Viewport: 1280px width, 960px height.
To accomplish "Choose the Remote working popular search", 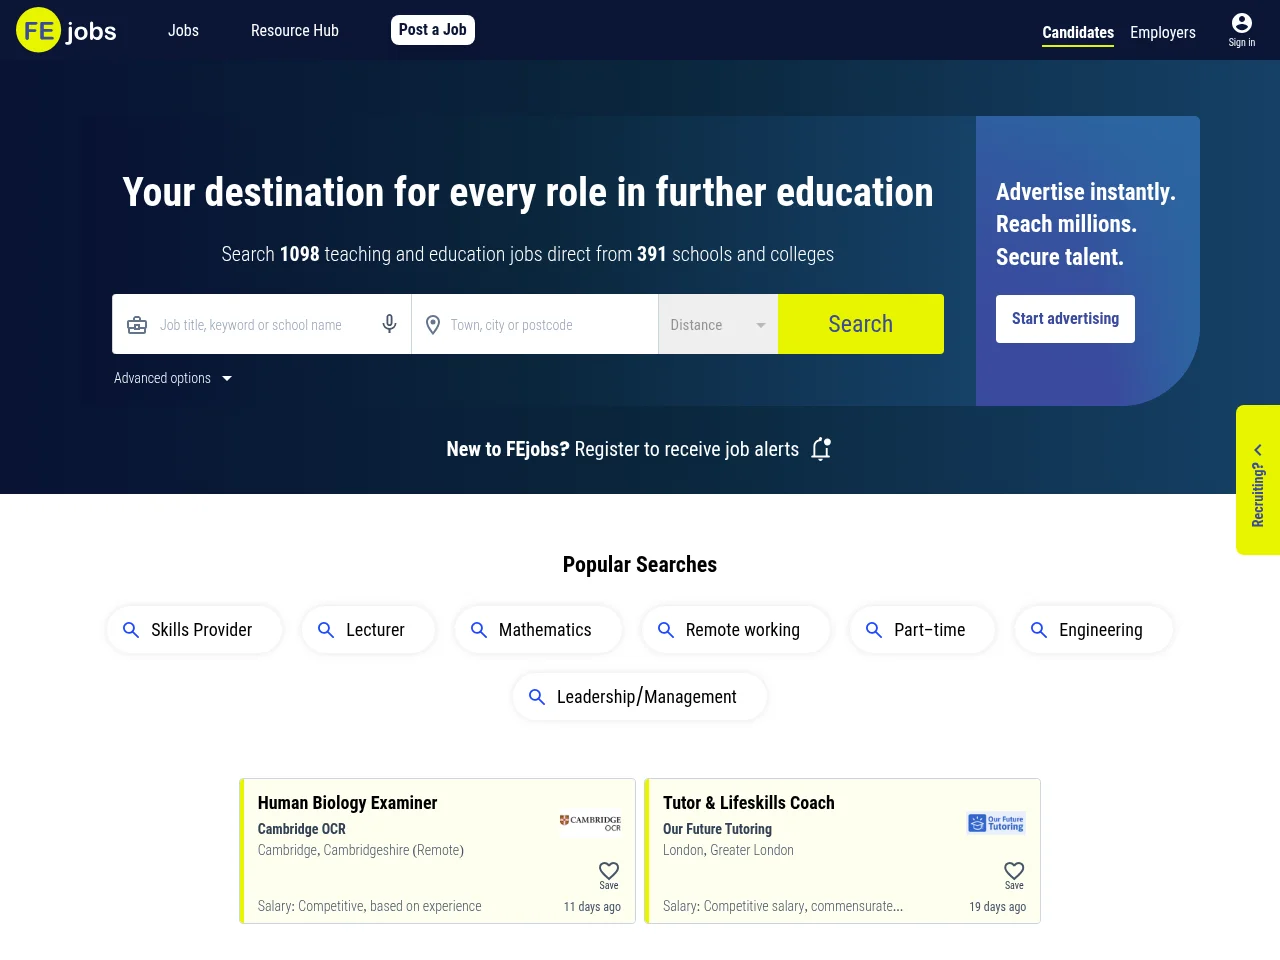I will click(736, 630).
